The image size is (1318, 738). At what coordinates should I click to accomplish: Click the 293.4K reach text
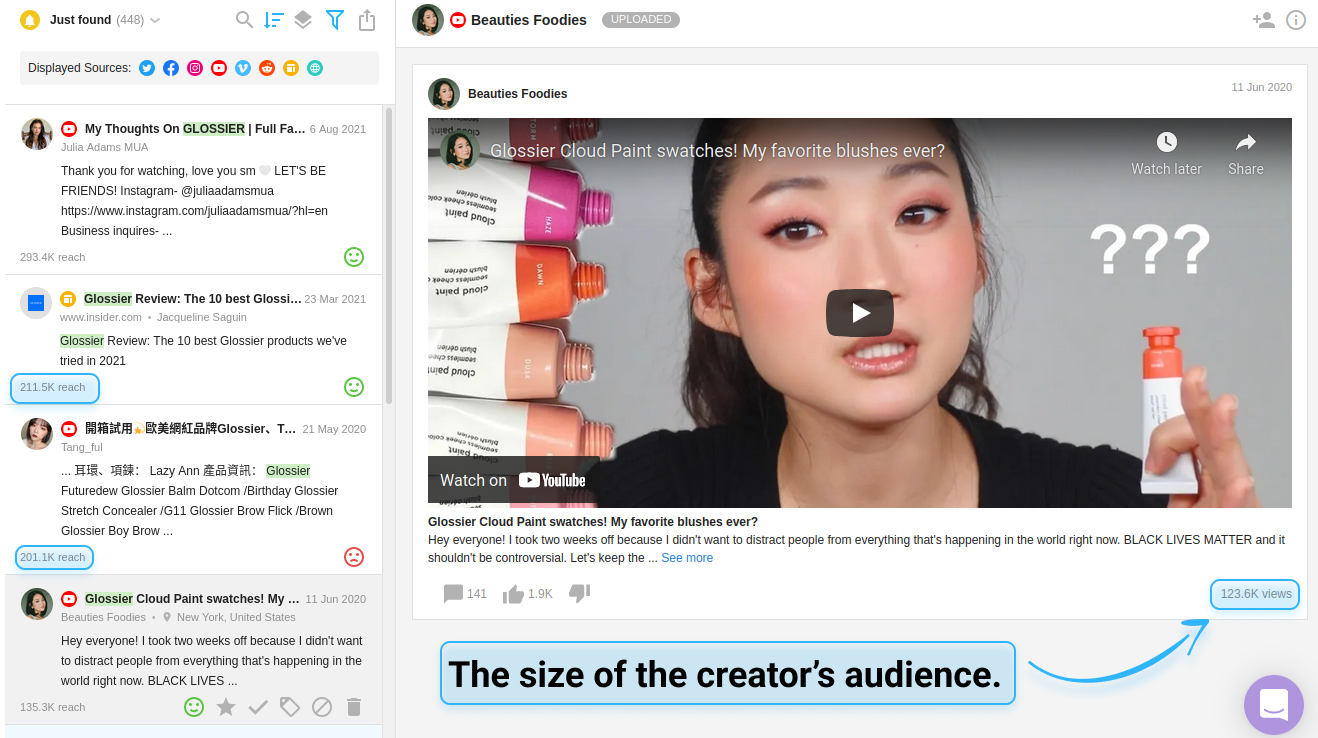pos(52,257)
